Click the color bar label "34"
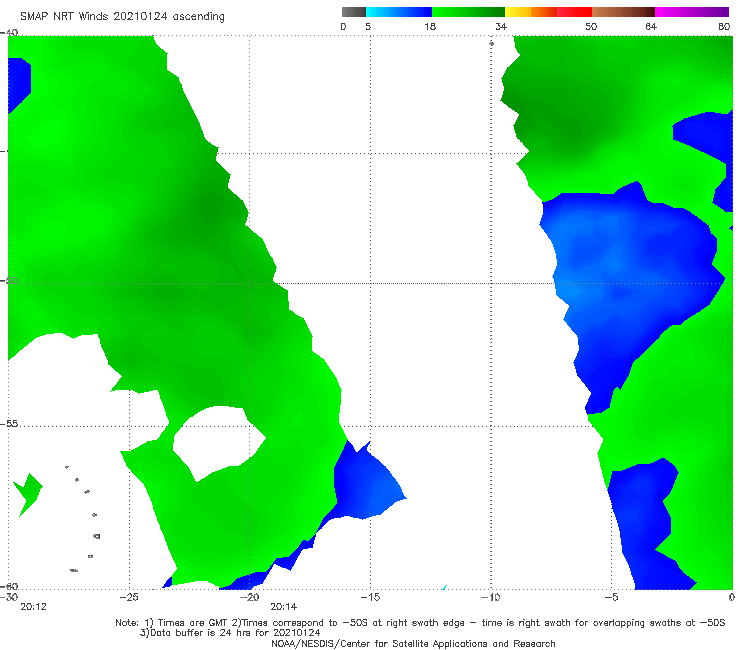 click(x=501, y=26)
